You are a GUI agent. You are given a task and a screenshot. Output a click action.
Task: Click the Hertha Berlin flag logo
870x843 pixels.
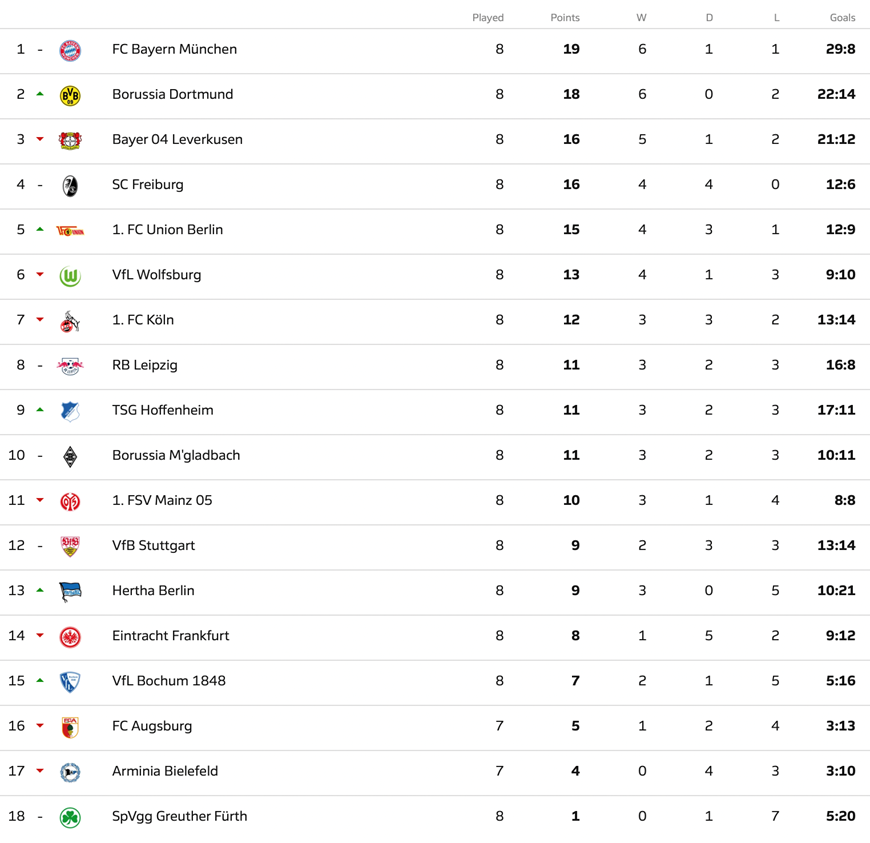pos(70,592)
